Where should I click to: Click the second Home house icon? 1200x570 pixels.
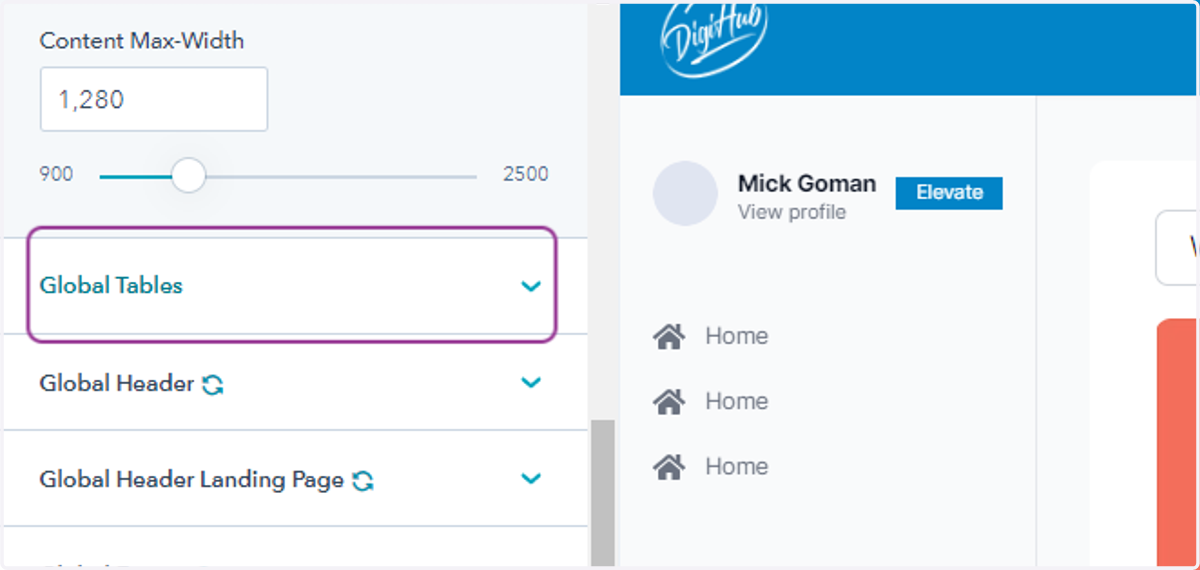[668, 401]
